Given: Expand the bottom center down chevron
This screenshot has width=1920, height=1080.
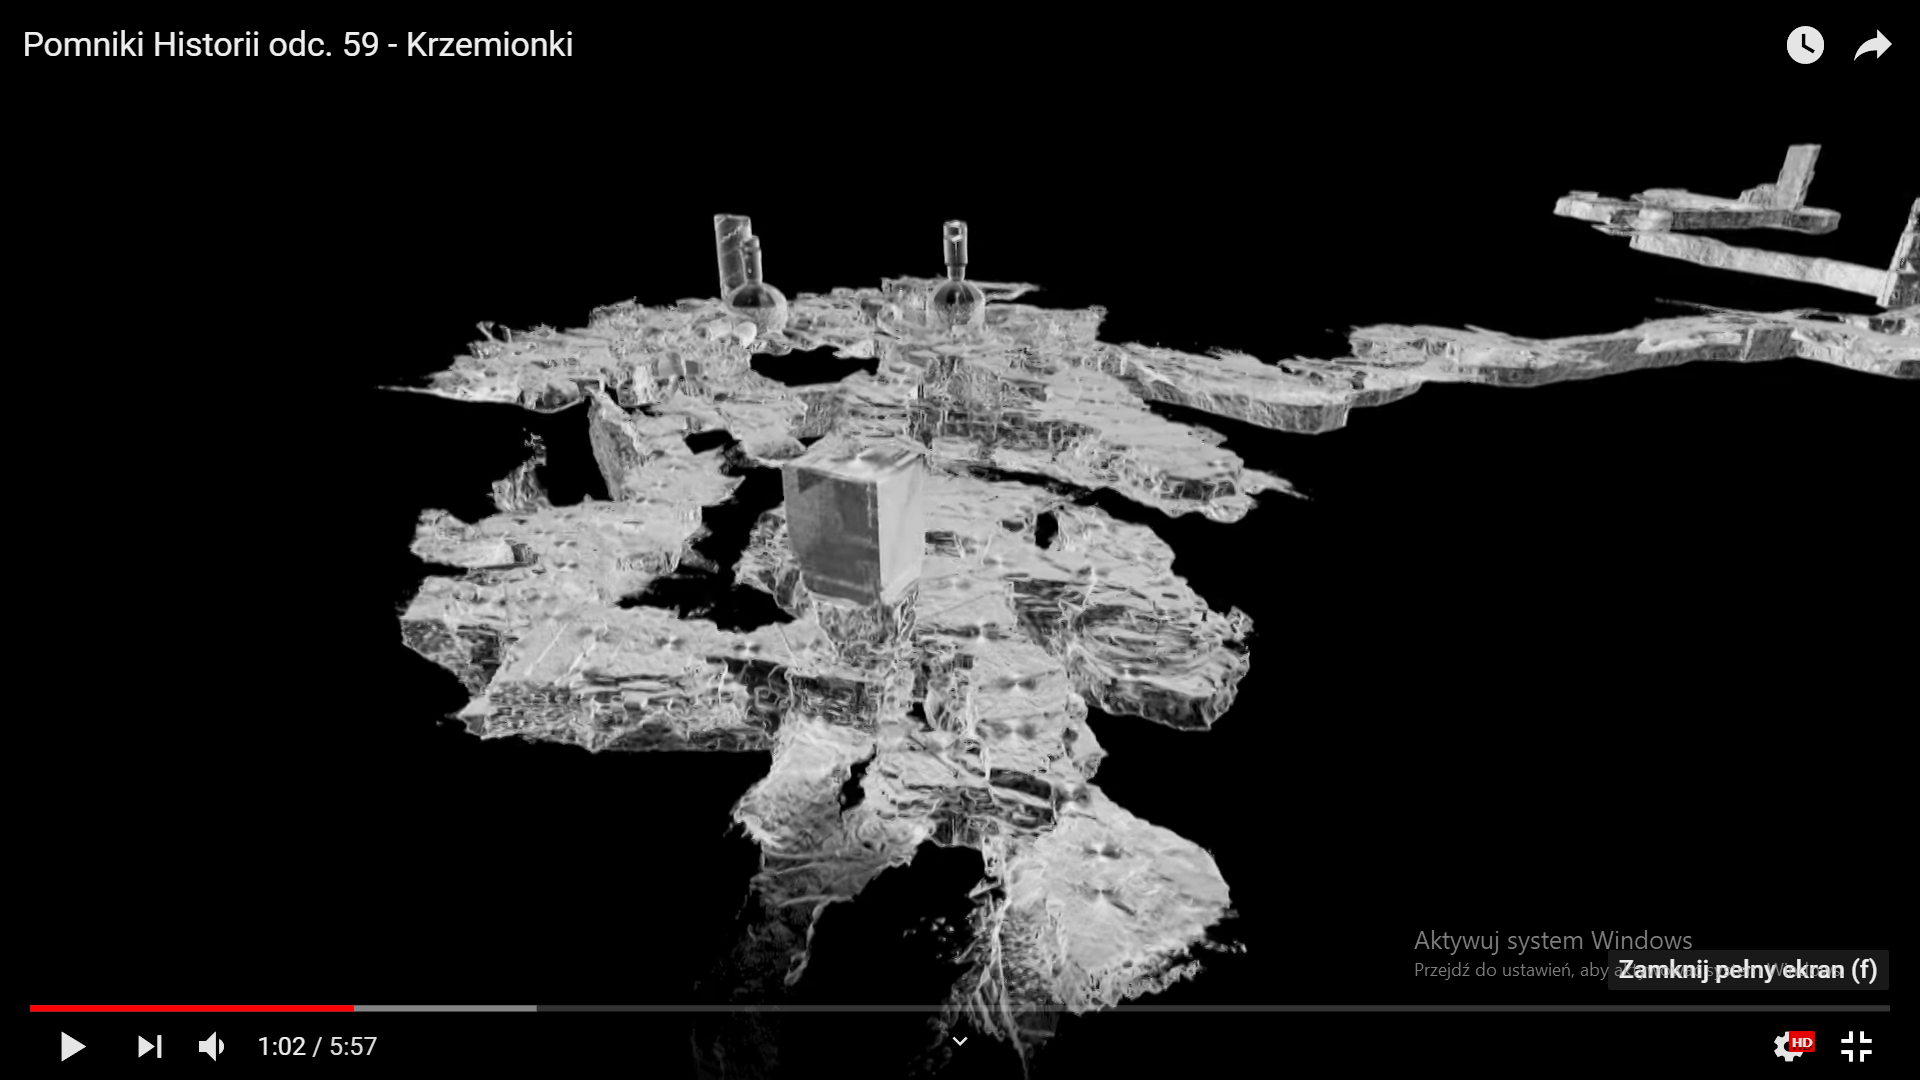Looking at the screenshot, I should click(959, 1042).
